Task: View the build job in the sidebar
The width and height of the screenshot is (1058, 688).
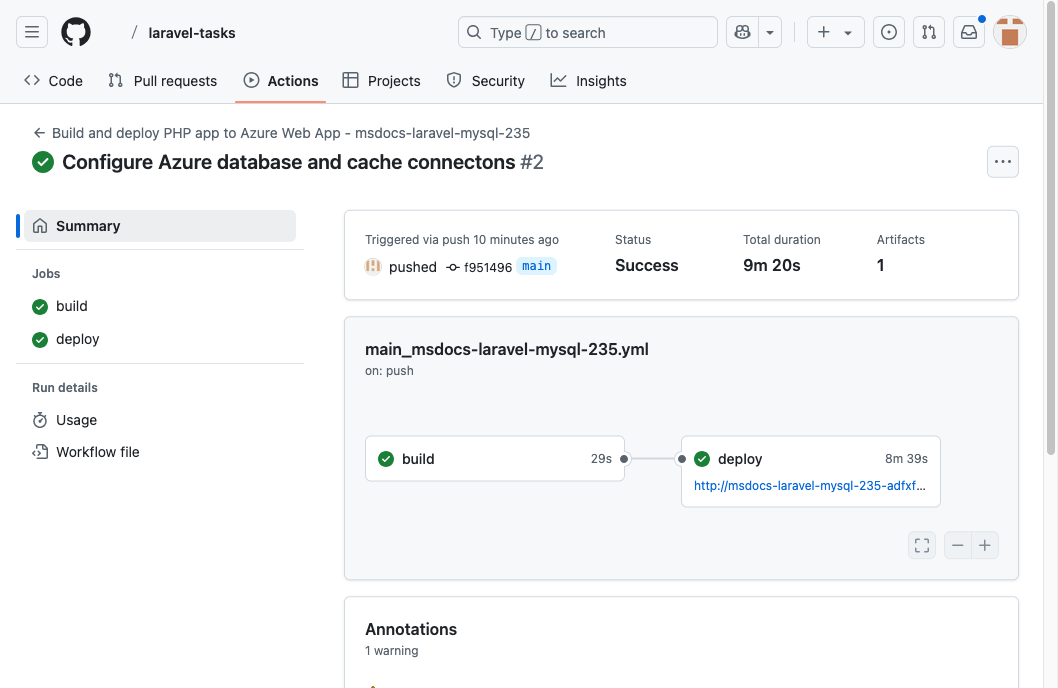Action: (70, 306)
